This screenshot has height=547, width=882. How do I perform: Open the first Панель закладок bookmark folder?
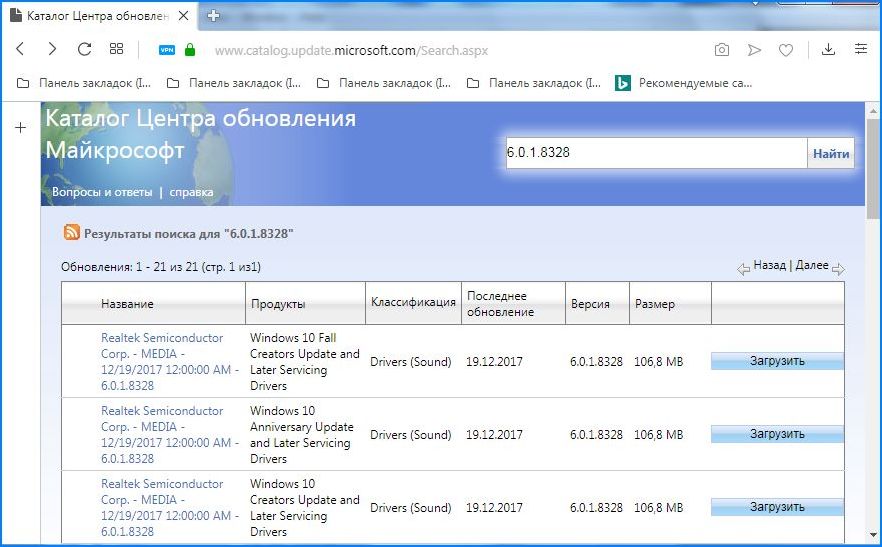[x=84, y=83]
